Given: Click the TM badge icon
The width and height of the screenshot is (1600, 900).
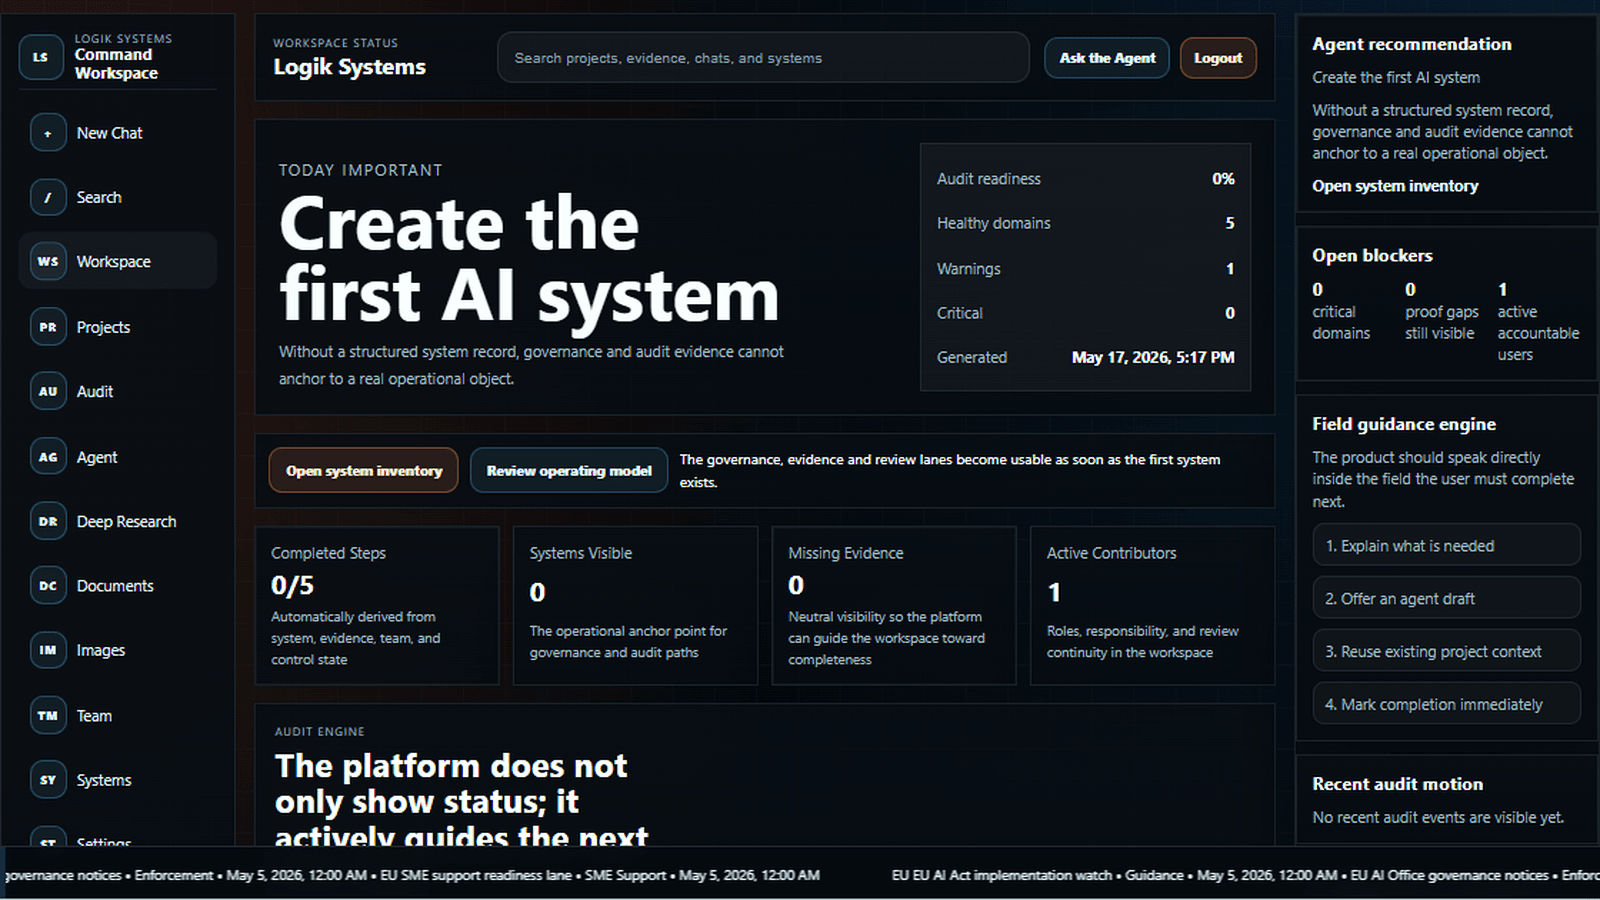Looking at the screenshot, I should (48, 715).
